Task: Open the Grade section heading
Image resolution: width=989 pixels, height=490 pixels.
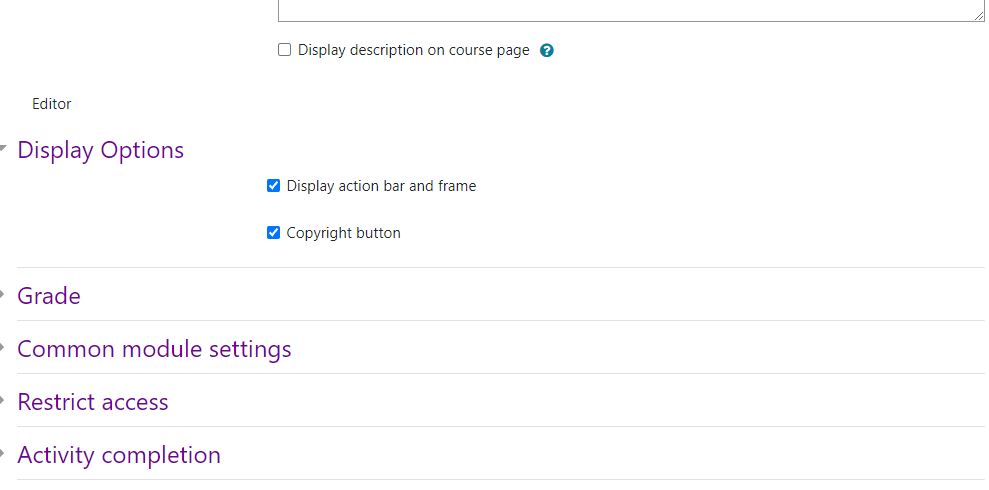Action: coord(49,296)
